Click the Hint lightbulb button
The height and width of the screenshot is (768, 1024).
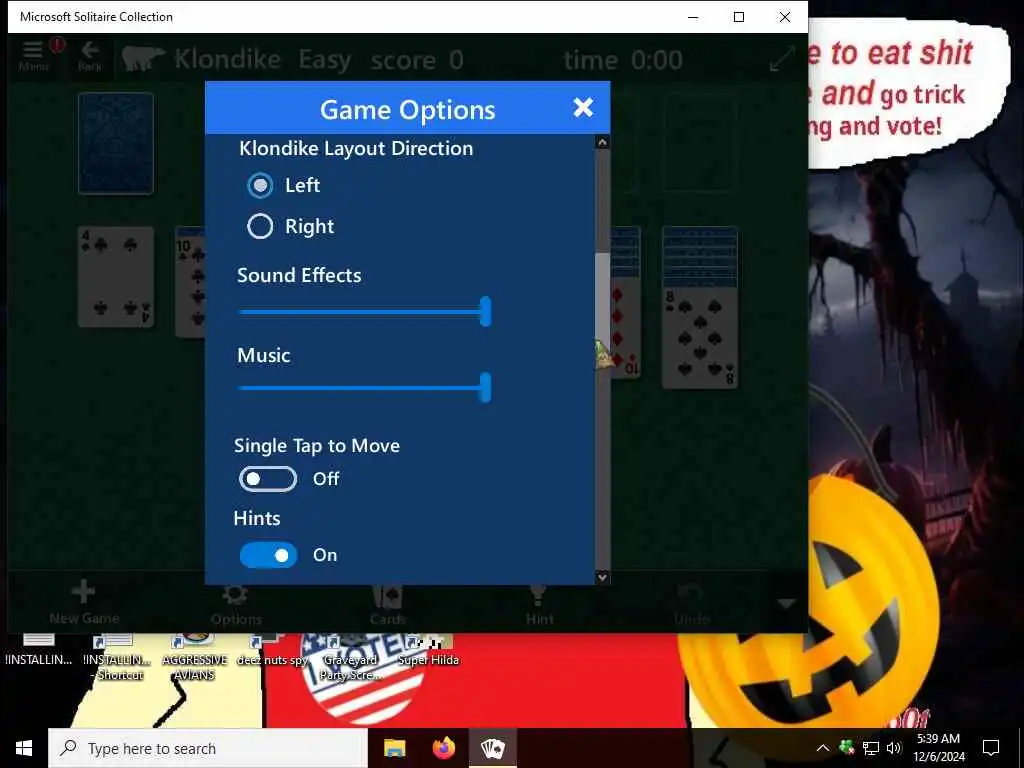[x=539, y=603]
